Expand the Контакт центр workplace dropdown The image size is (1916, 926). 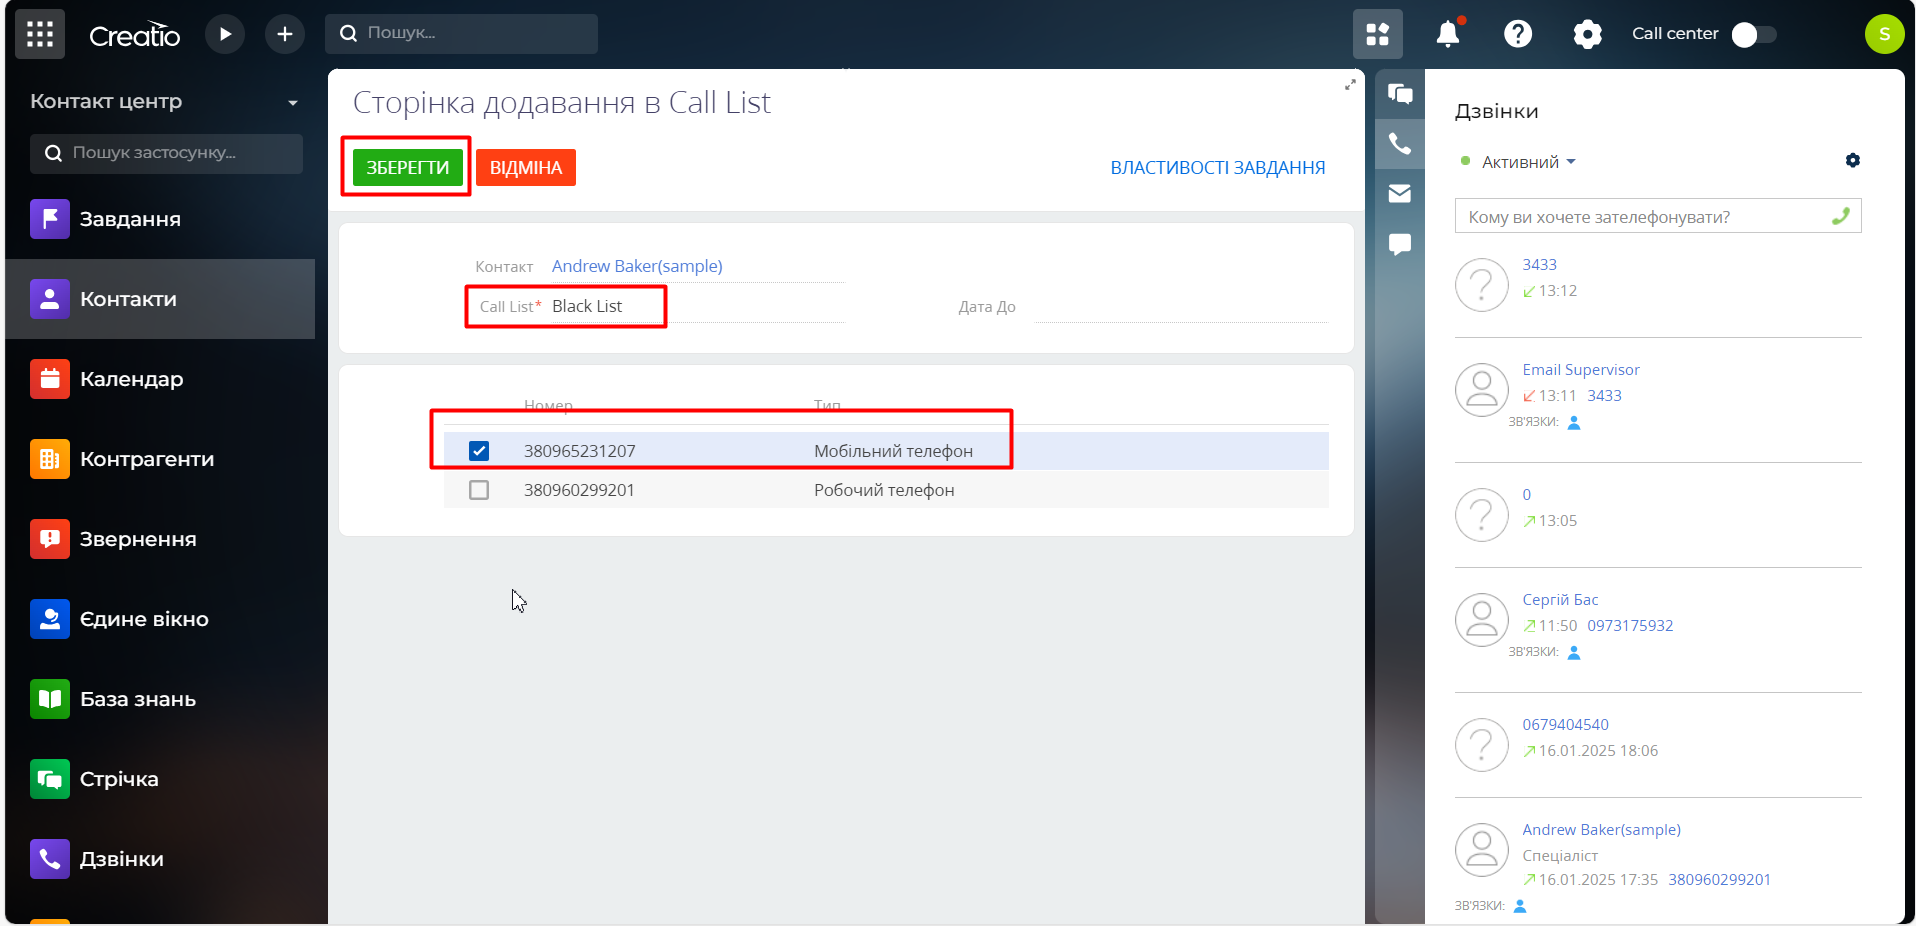click(293, 102)
